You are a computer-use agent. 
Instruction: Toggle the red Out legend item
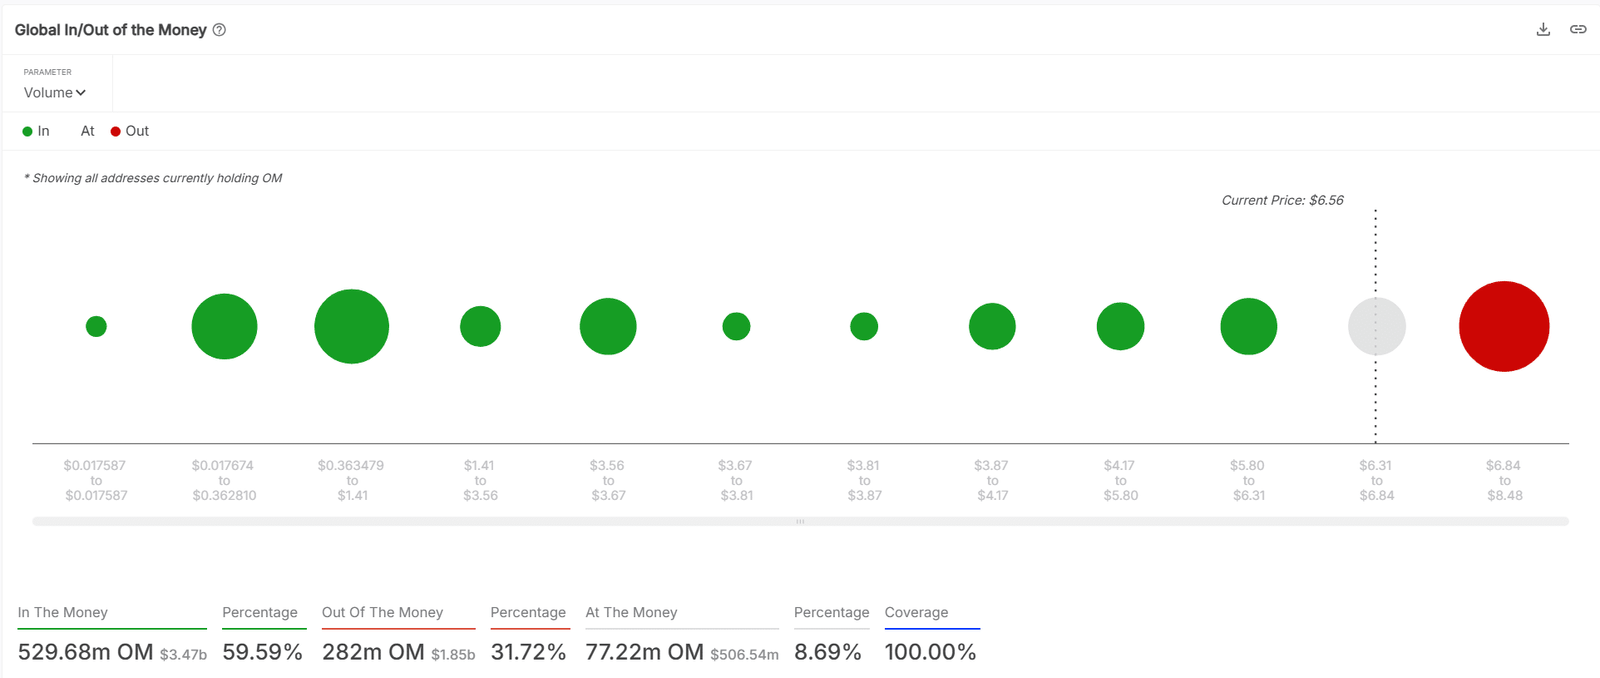[x=130, y=131]
